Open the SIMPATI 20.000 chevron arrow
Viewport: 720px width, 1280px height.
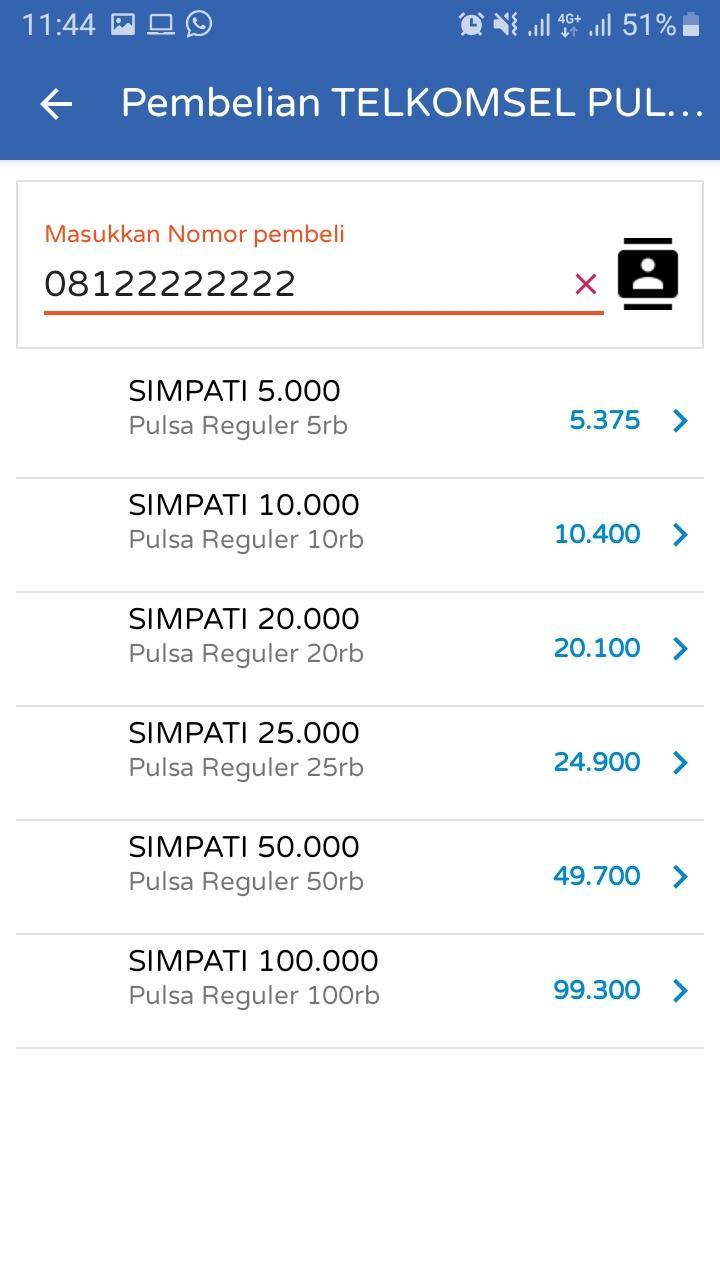point(681,649)
